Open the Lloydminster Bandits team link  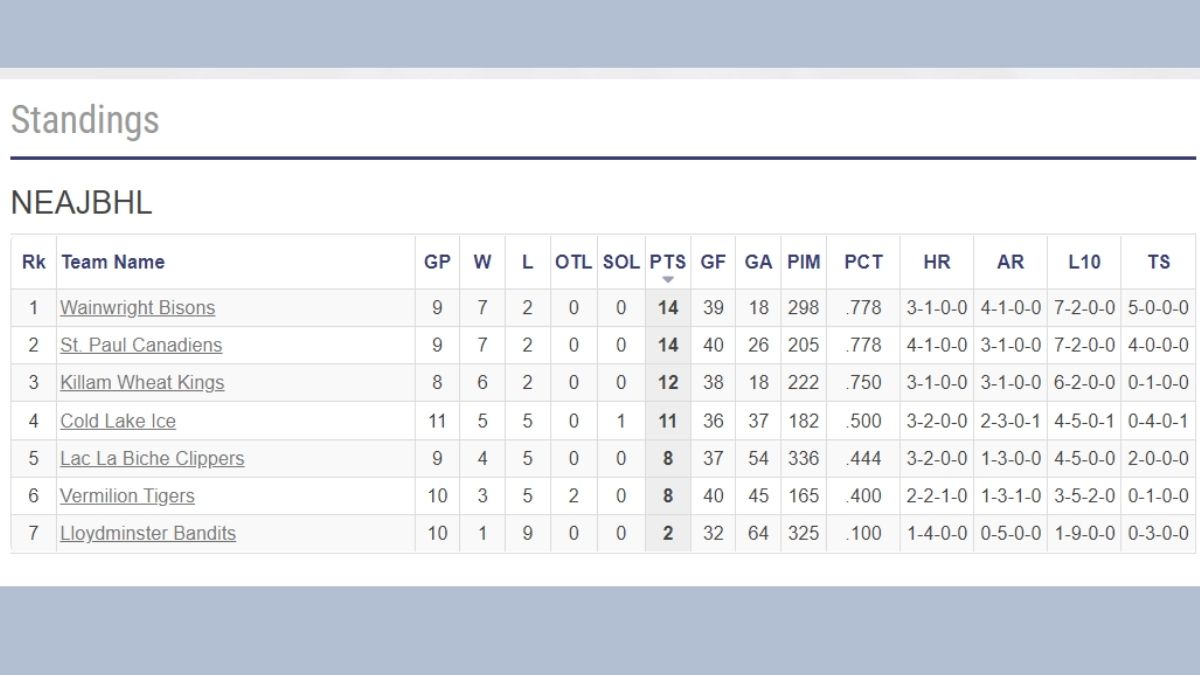(148, 534)
